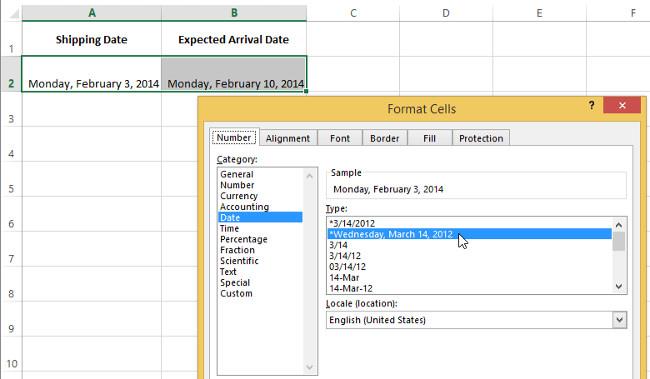Select column B header
The width and height of the screenshot is (650, 379).
point(234,13)
